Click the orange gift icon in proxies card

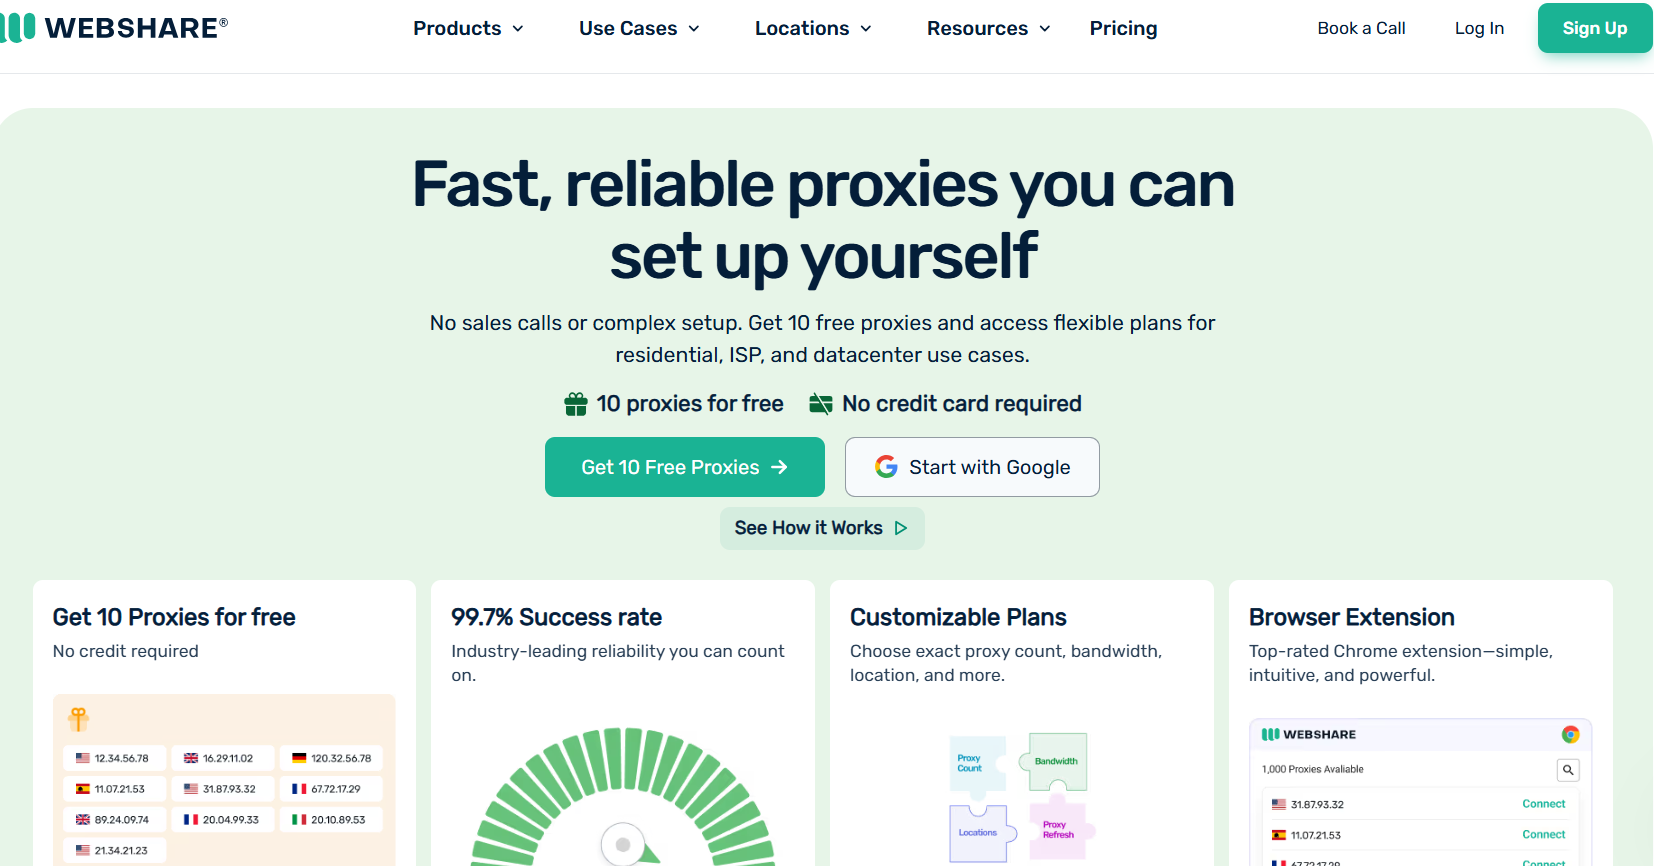pyautogui.click(x=79, y=718)
